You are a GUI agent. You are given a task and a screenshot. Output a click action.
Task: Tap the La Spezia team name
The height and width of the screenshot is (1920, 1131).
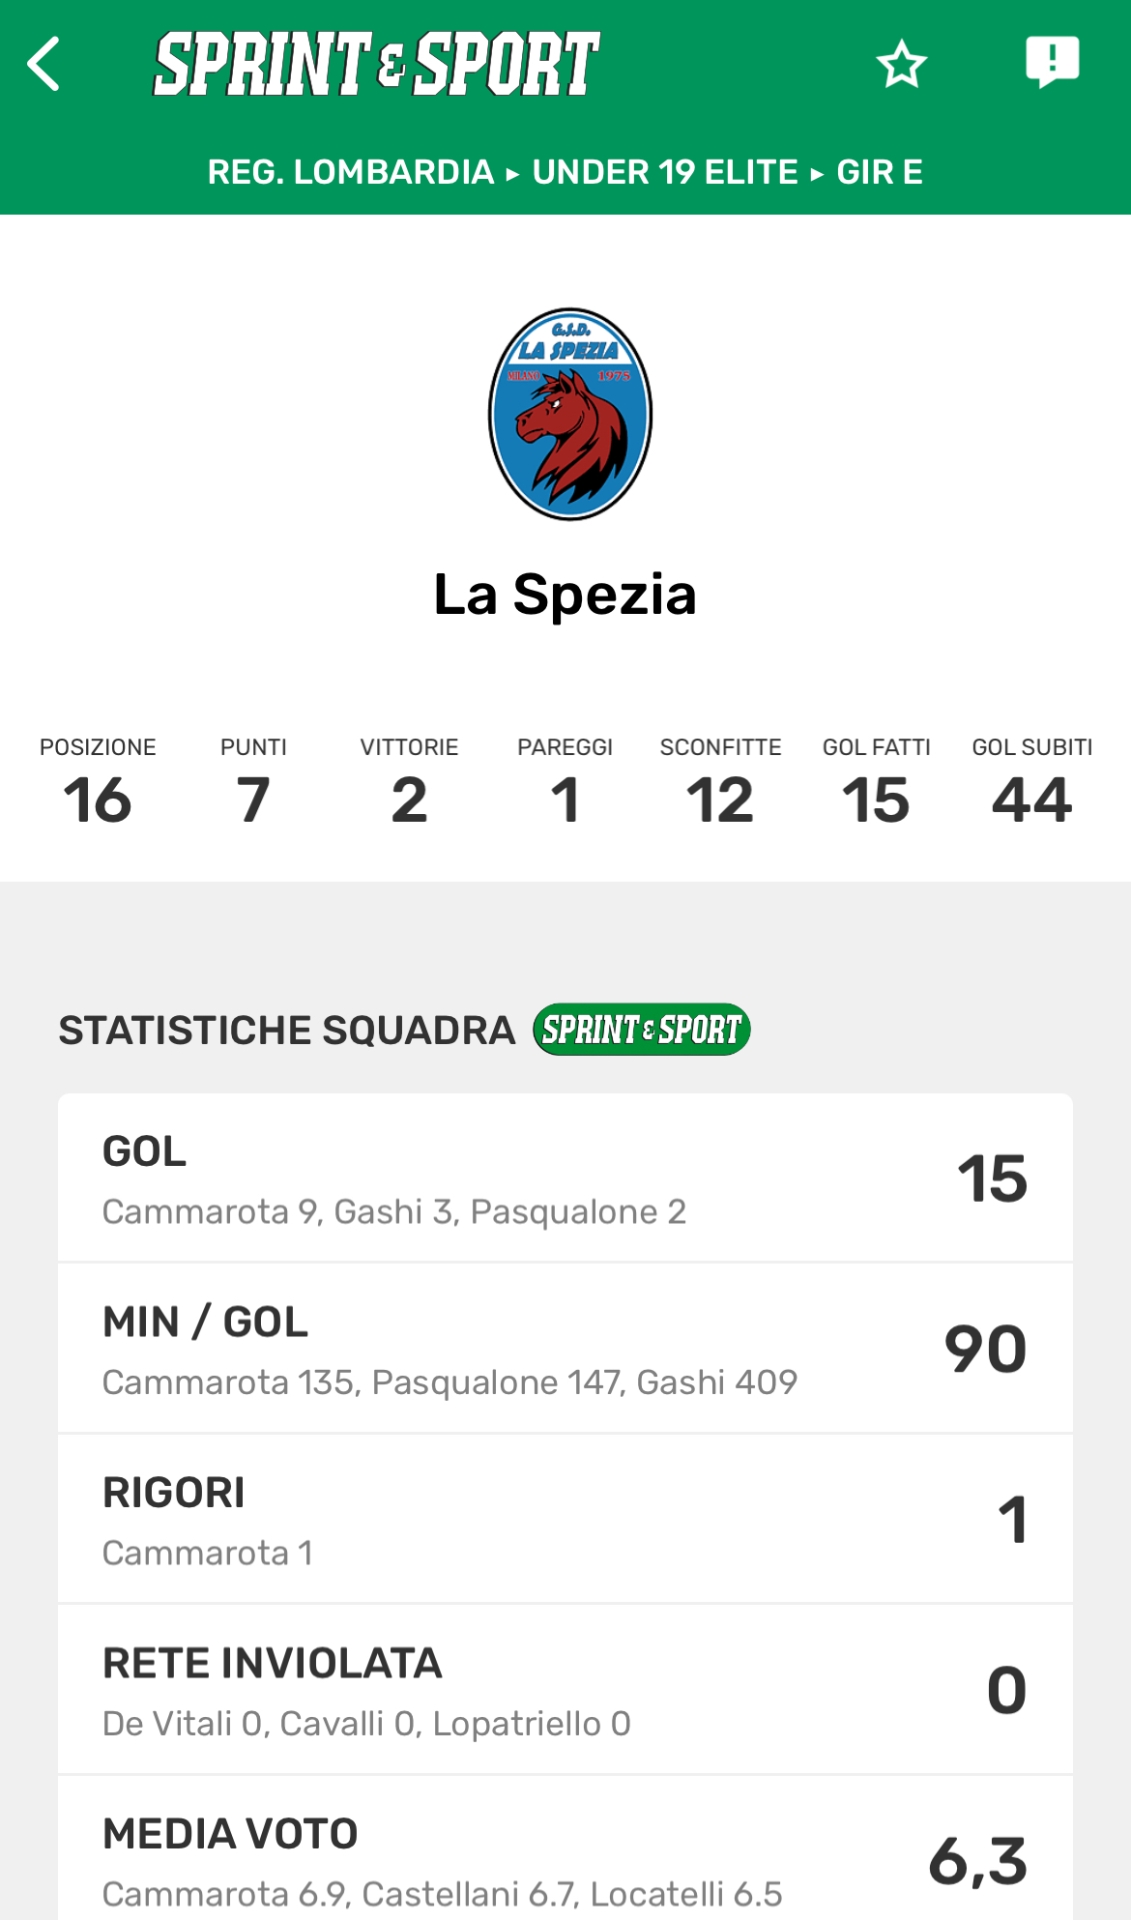(x=565, y=595)
